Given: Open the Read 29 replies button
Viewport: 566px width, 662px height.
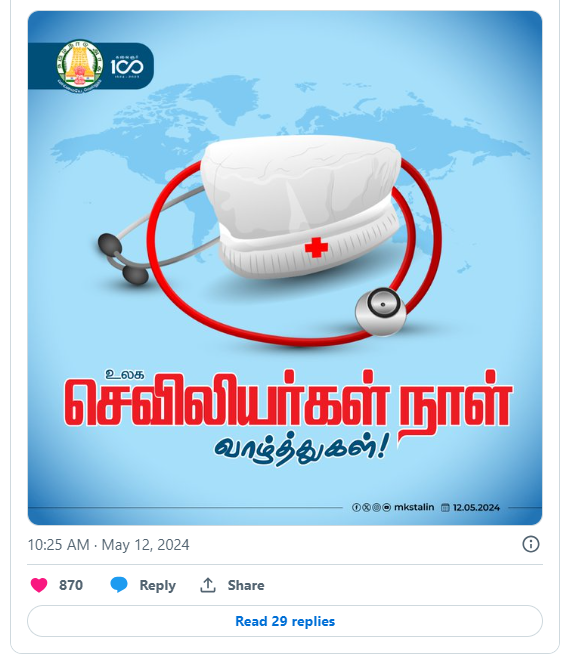Looking at the screenshot, I should point(285,621).
